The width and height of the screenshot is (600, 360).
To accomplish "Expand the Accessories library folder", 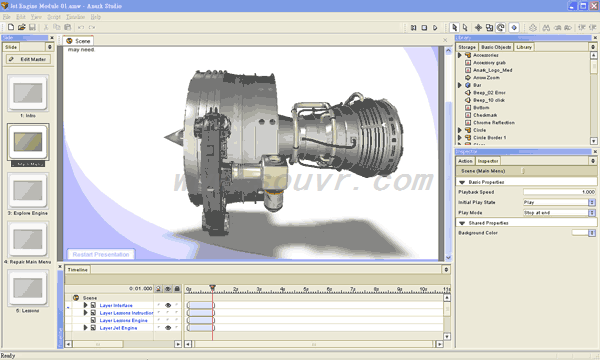I will (x=460, y=55).
